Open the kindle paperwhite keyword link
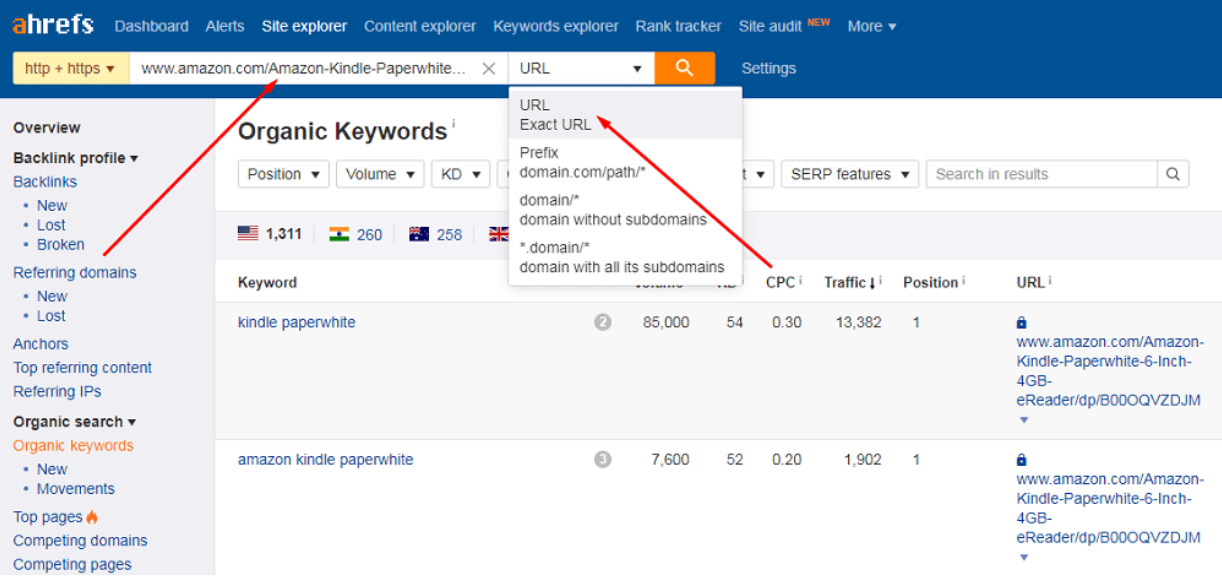This screenshot has height=579, width=1222. click(x=296, y=322)
